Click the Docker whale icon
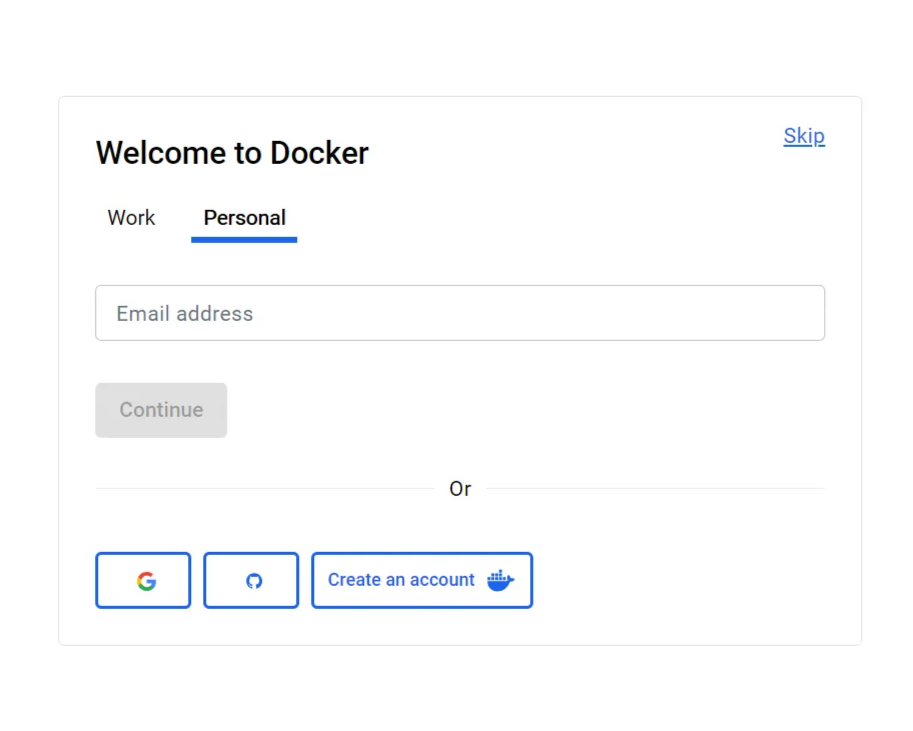This screenshot has width=913, height=731. click(x=500, y=580)
